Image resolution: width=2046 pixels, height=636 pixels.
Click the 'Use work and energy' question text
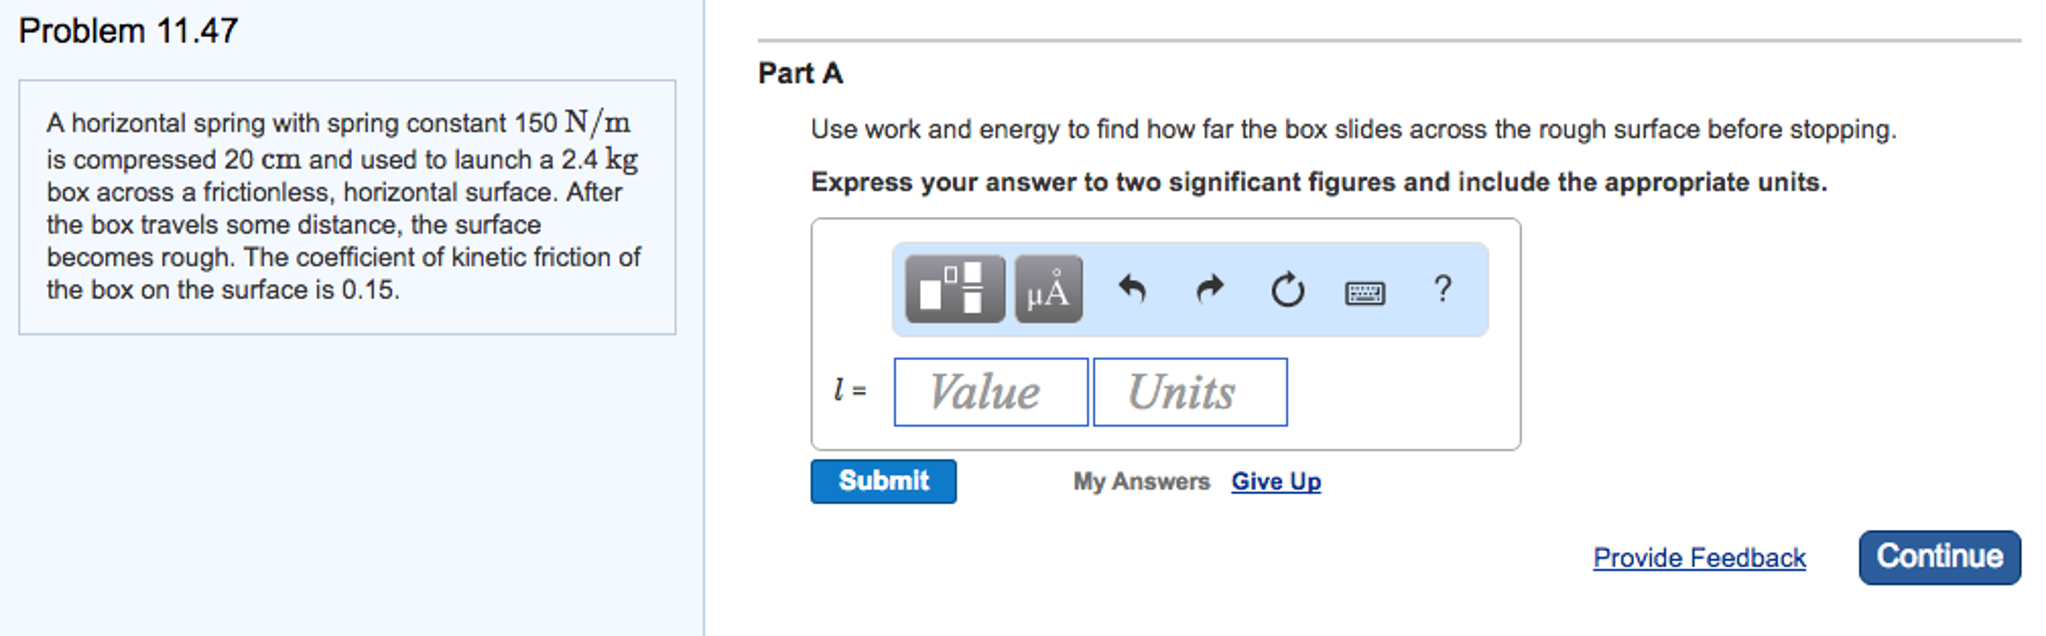pos(1352,130)
